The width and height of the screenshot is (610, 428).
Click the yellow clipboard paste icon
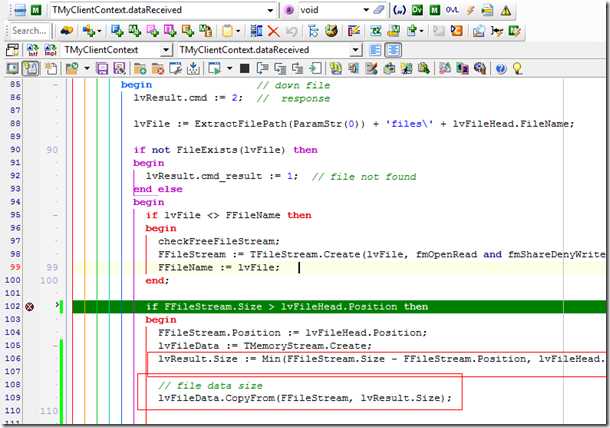[x=228, y=31]
